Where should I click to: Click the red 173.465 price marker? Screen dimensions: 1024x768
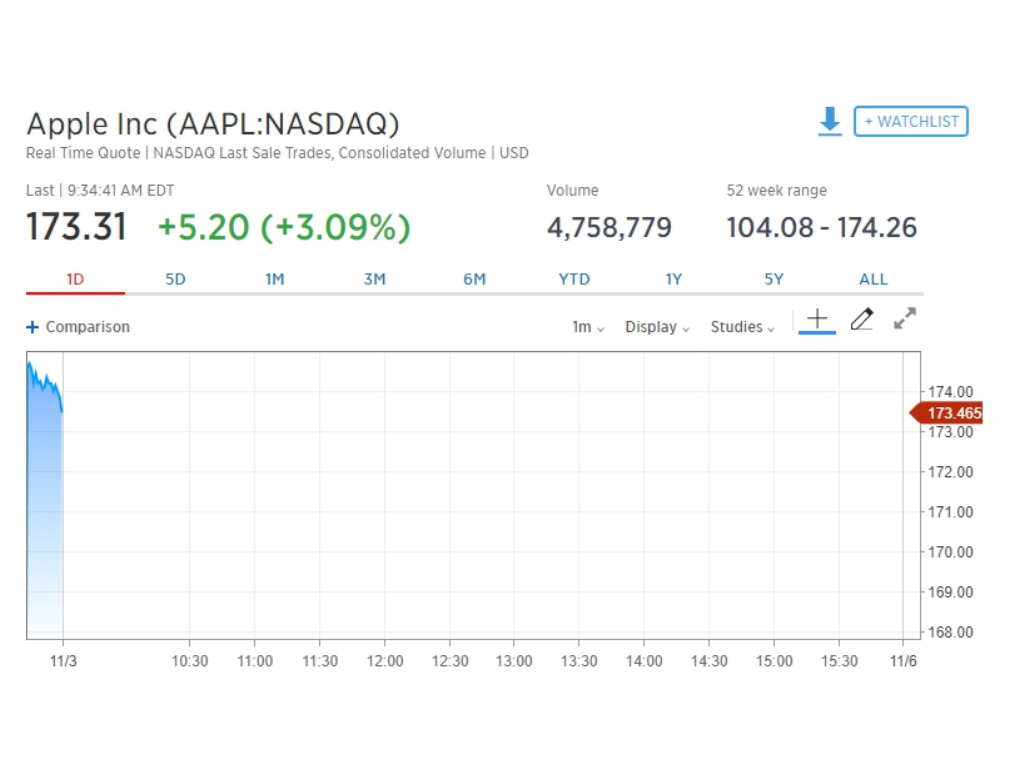950,413
